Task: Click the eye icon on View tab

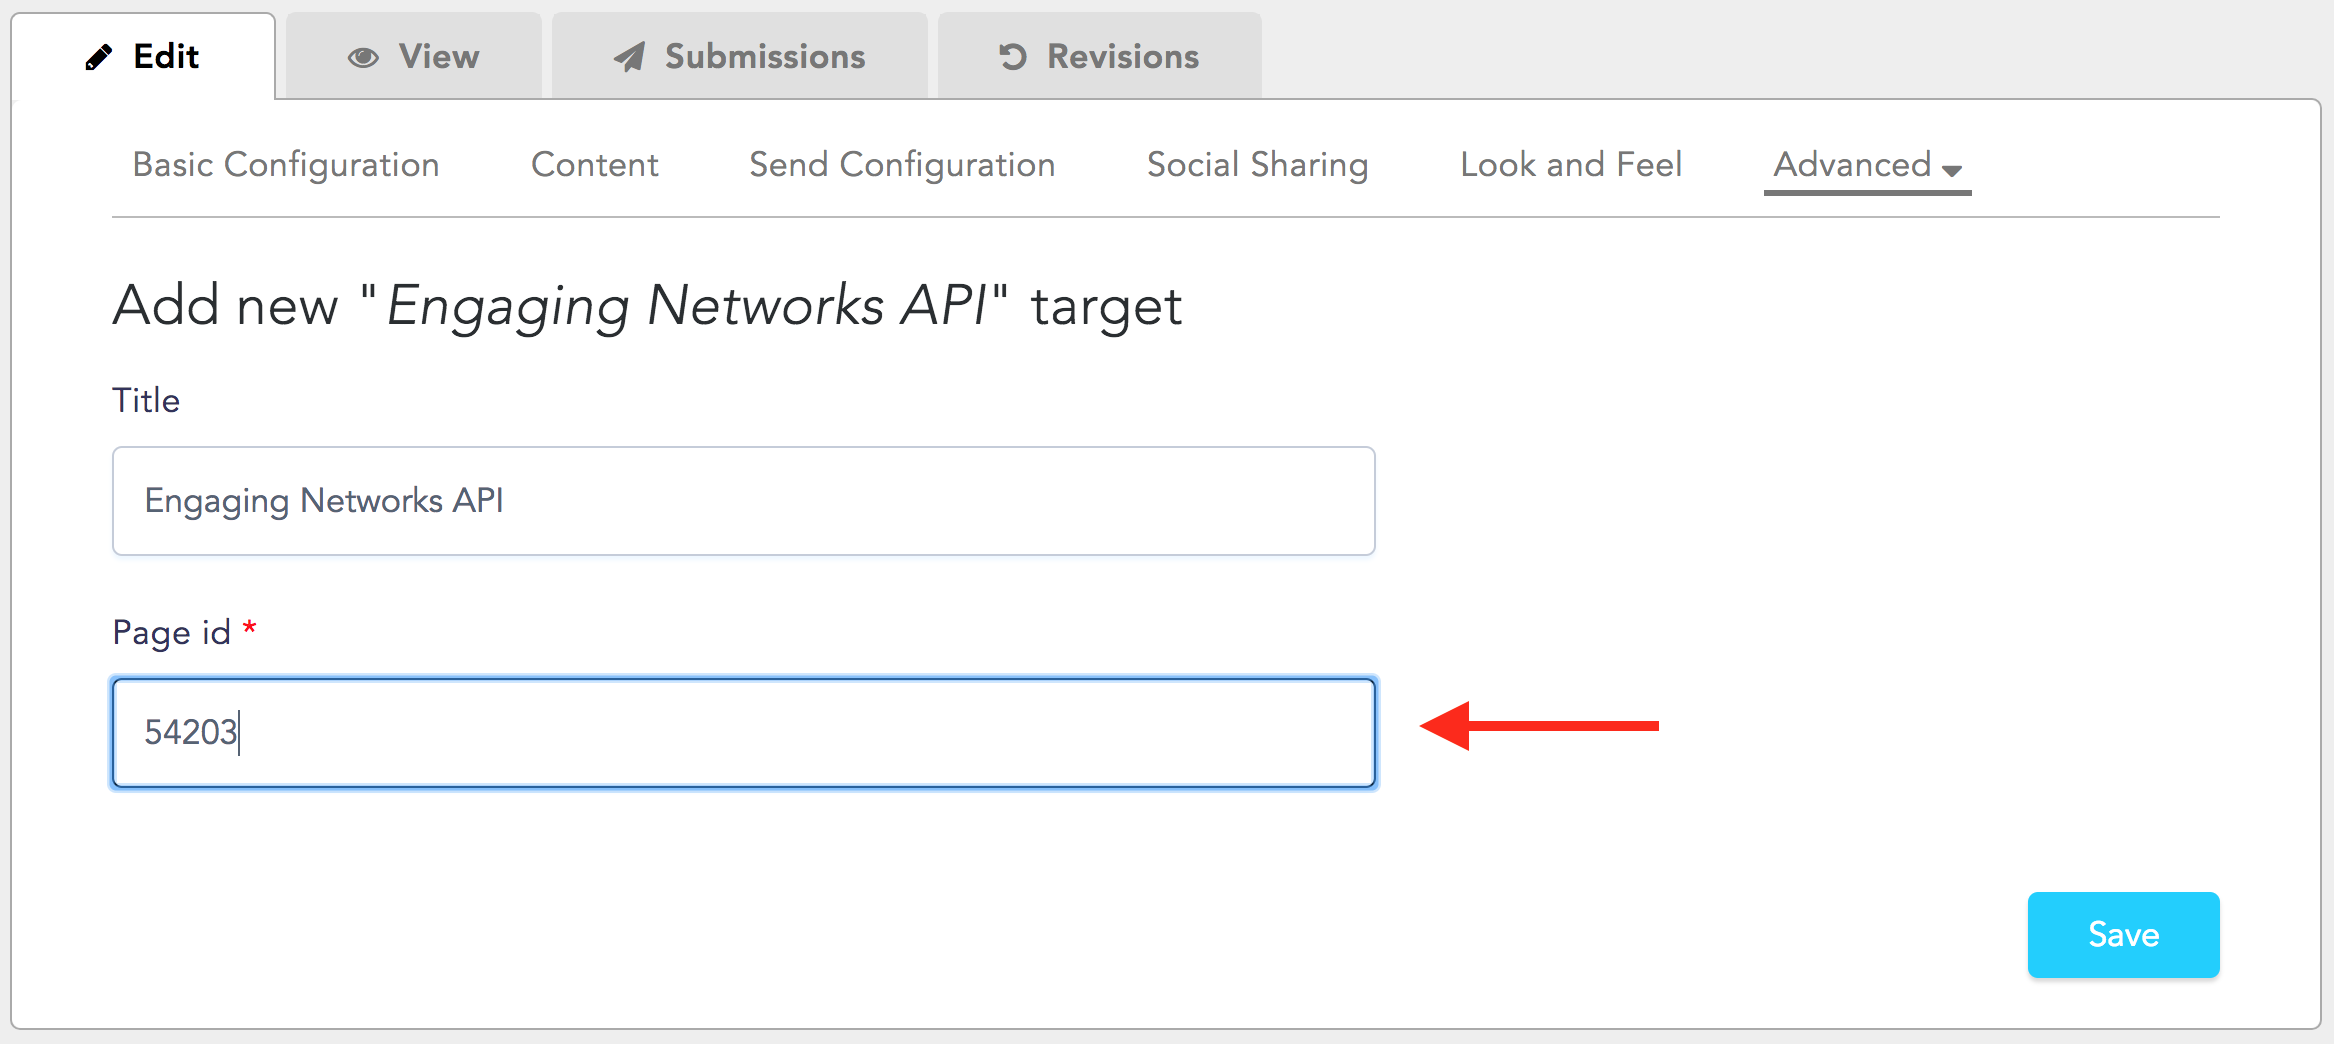Action: click(363, 58)
